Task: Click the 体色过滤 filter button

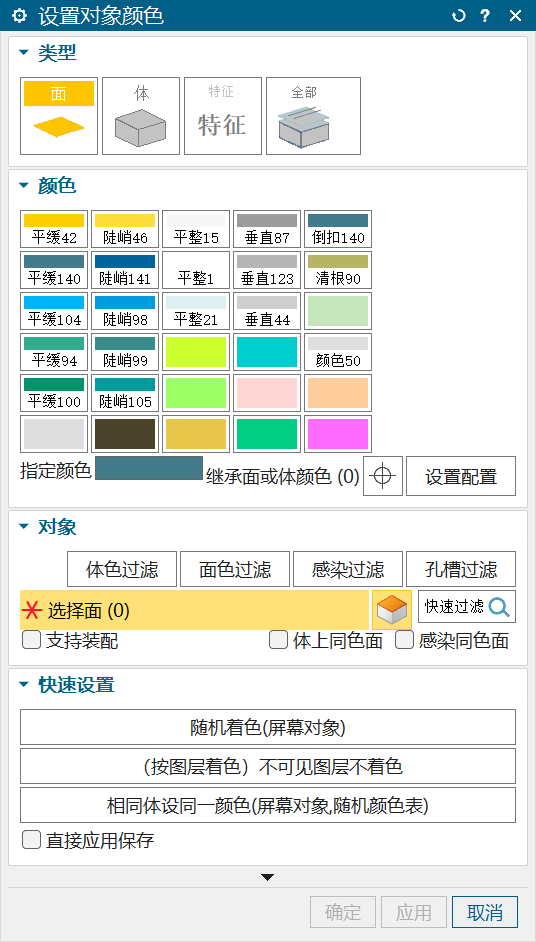Action: coord(122,569)
